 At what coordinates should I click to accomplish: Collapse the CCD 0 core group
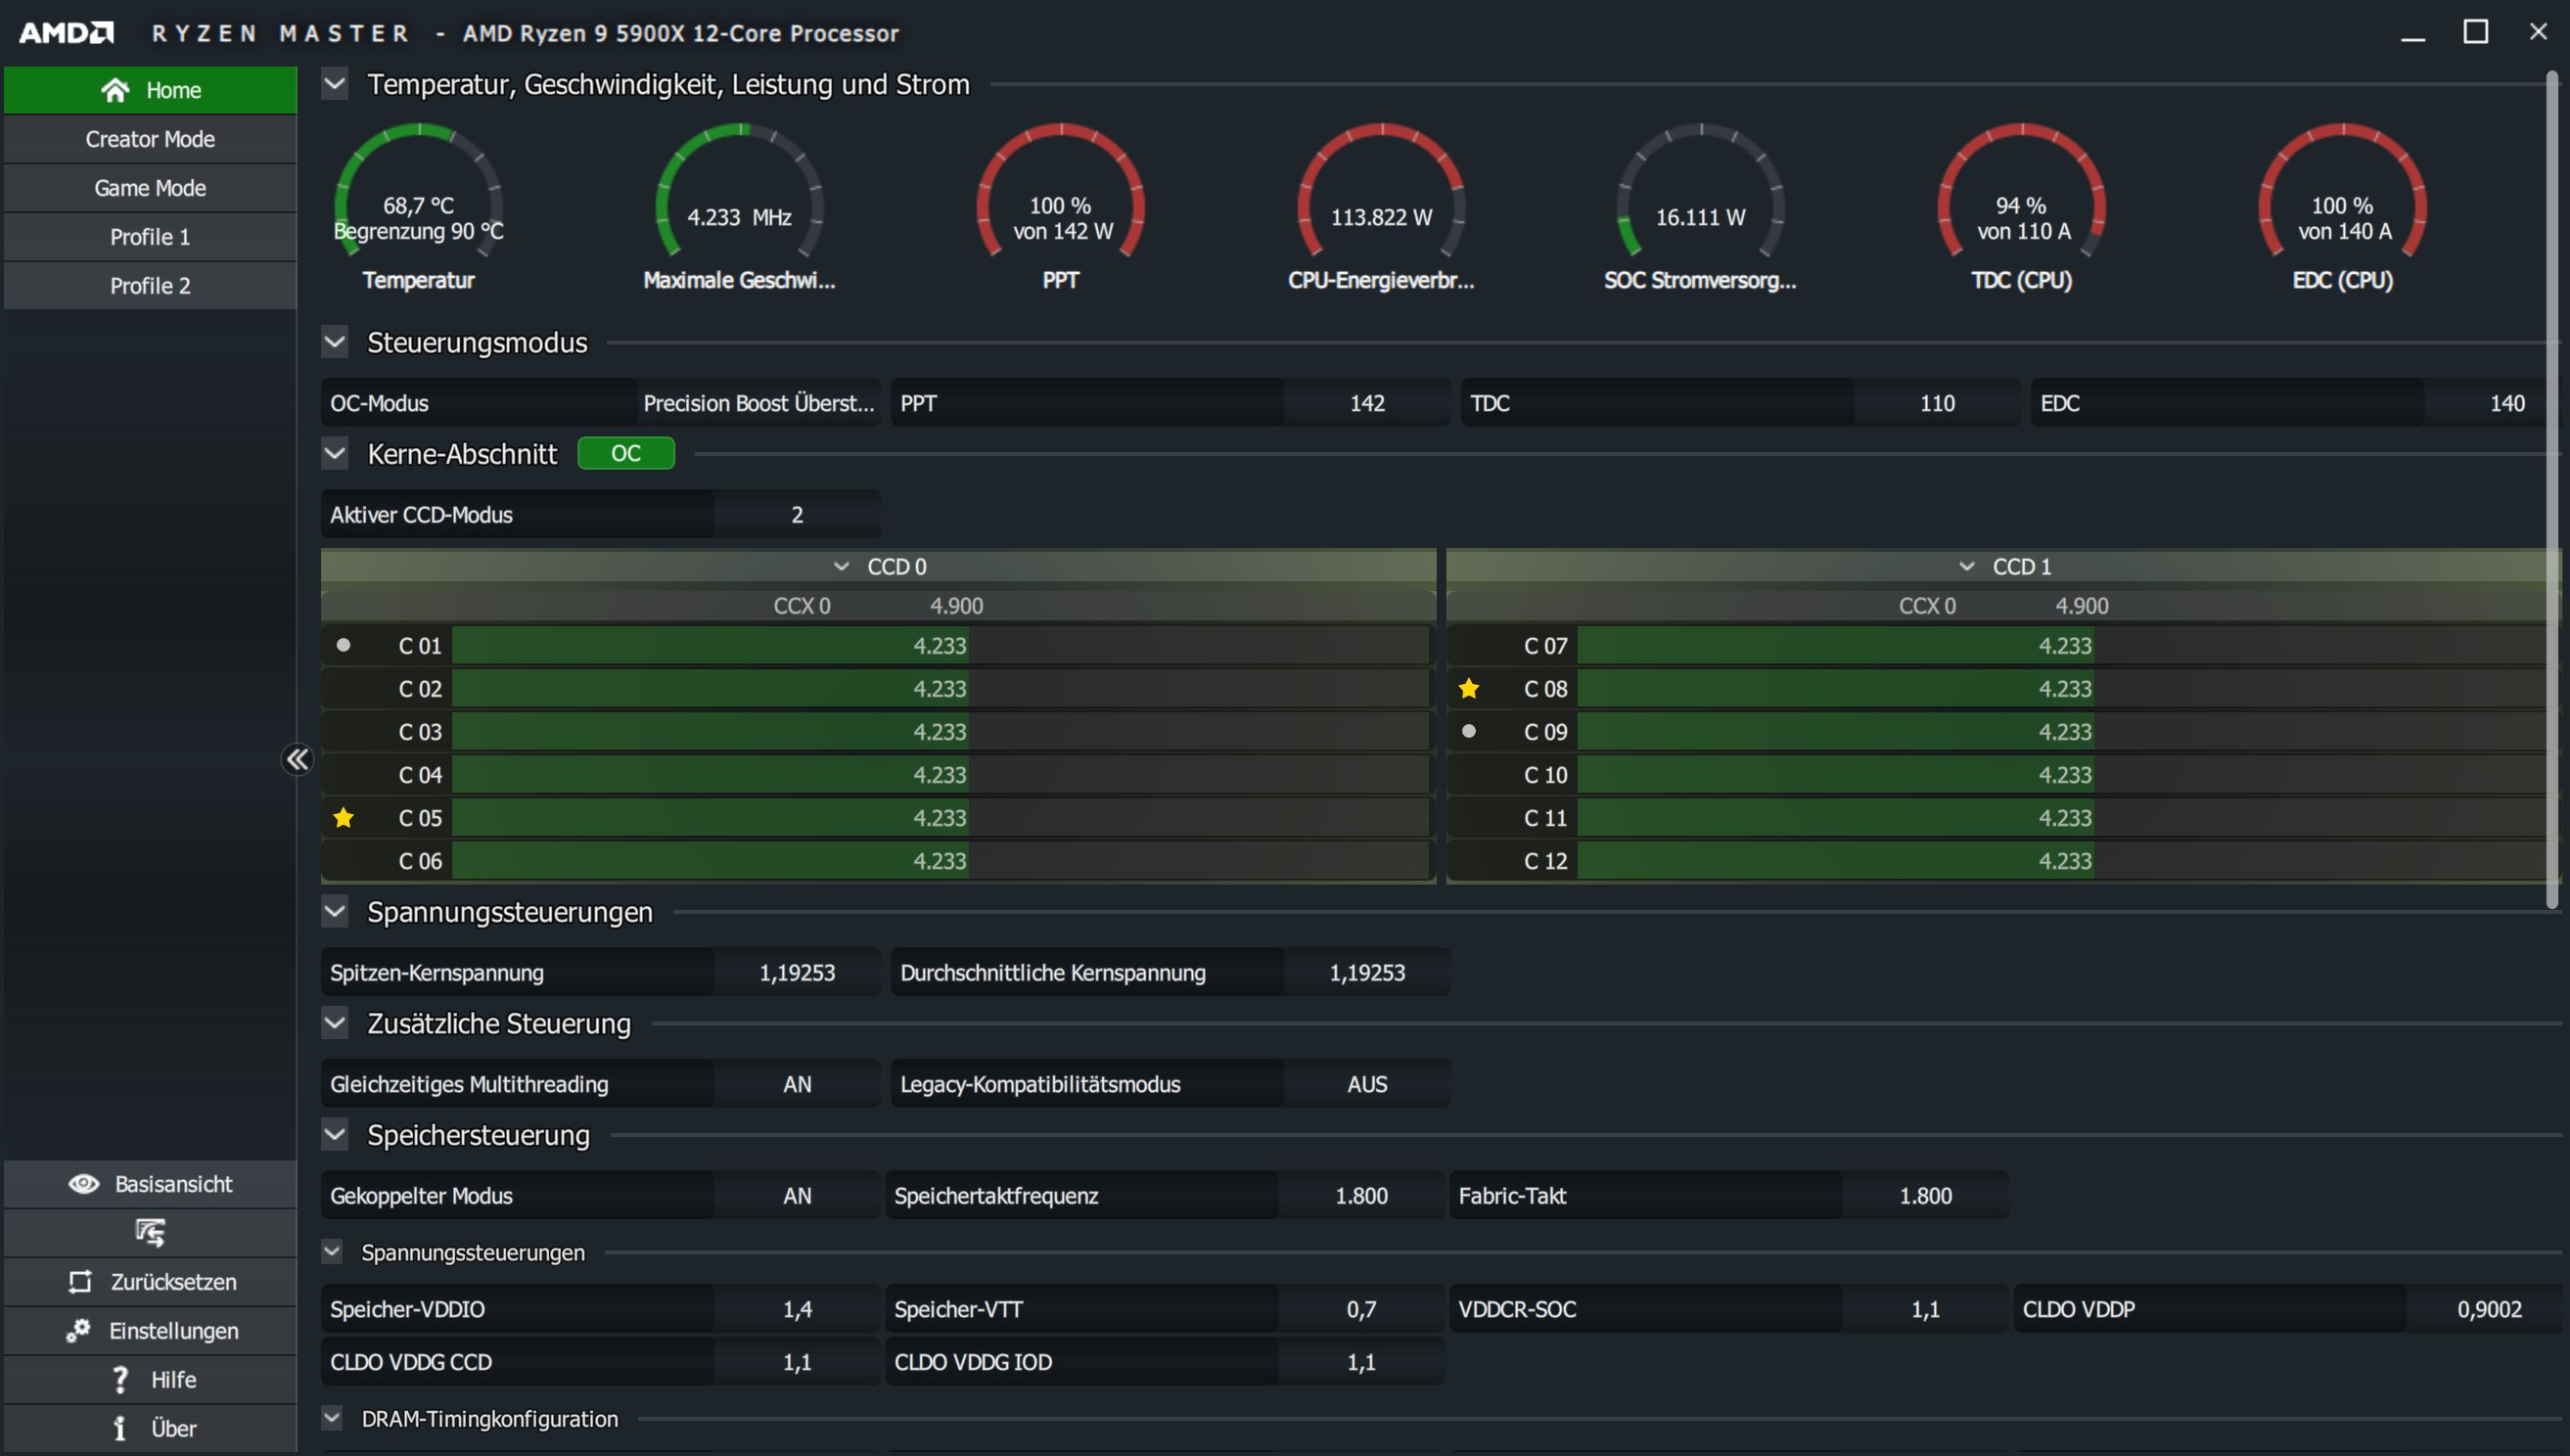click(x=842, y=566)
